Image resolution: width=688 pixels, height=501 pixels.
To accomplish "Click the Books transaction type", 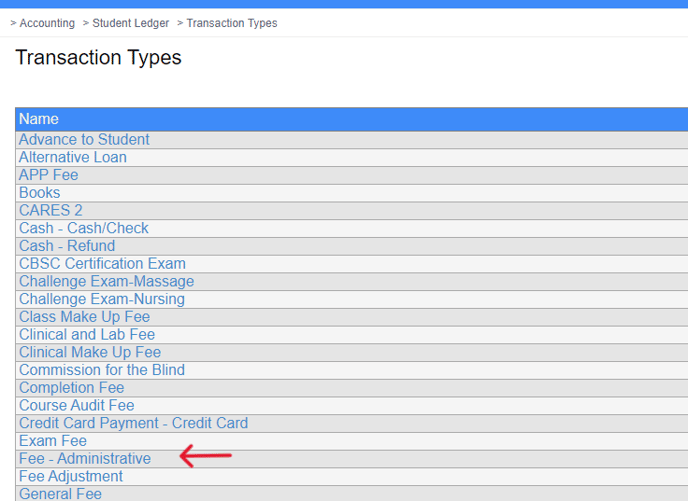I will click(x=40, y=193).
